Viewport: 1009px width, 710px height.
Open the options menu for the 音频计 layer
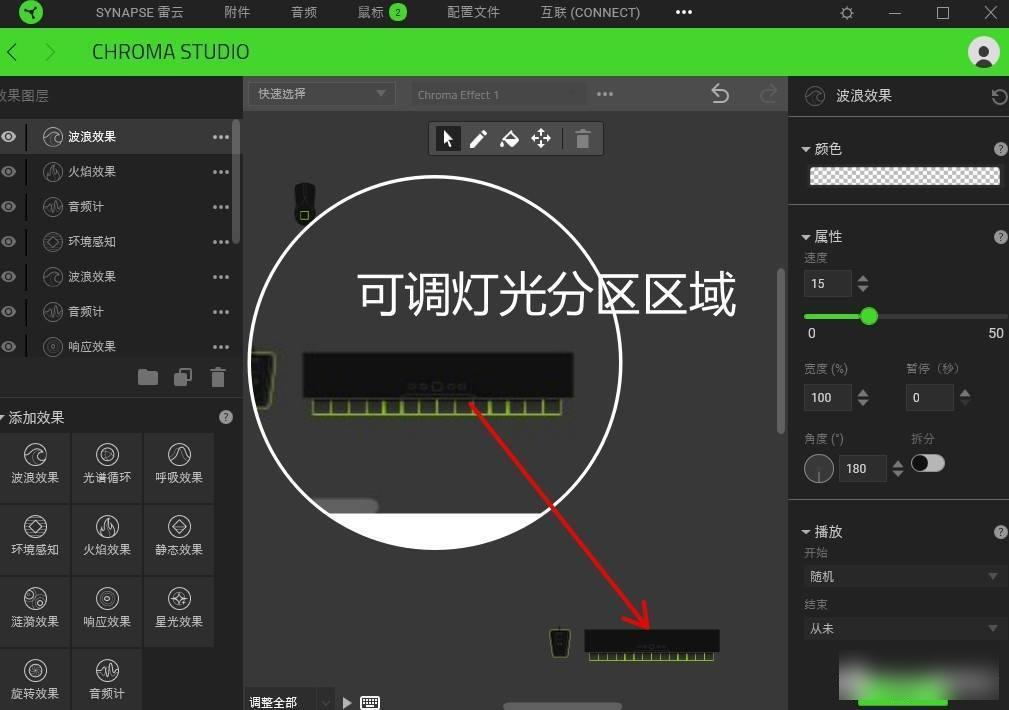click(x=221, y=207)
